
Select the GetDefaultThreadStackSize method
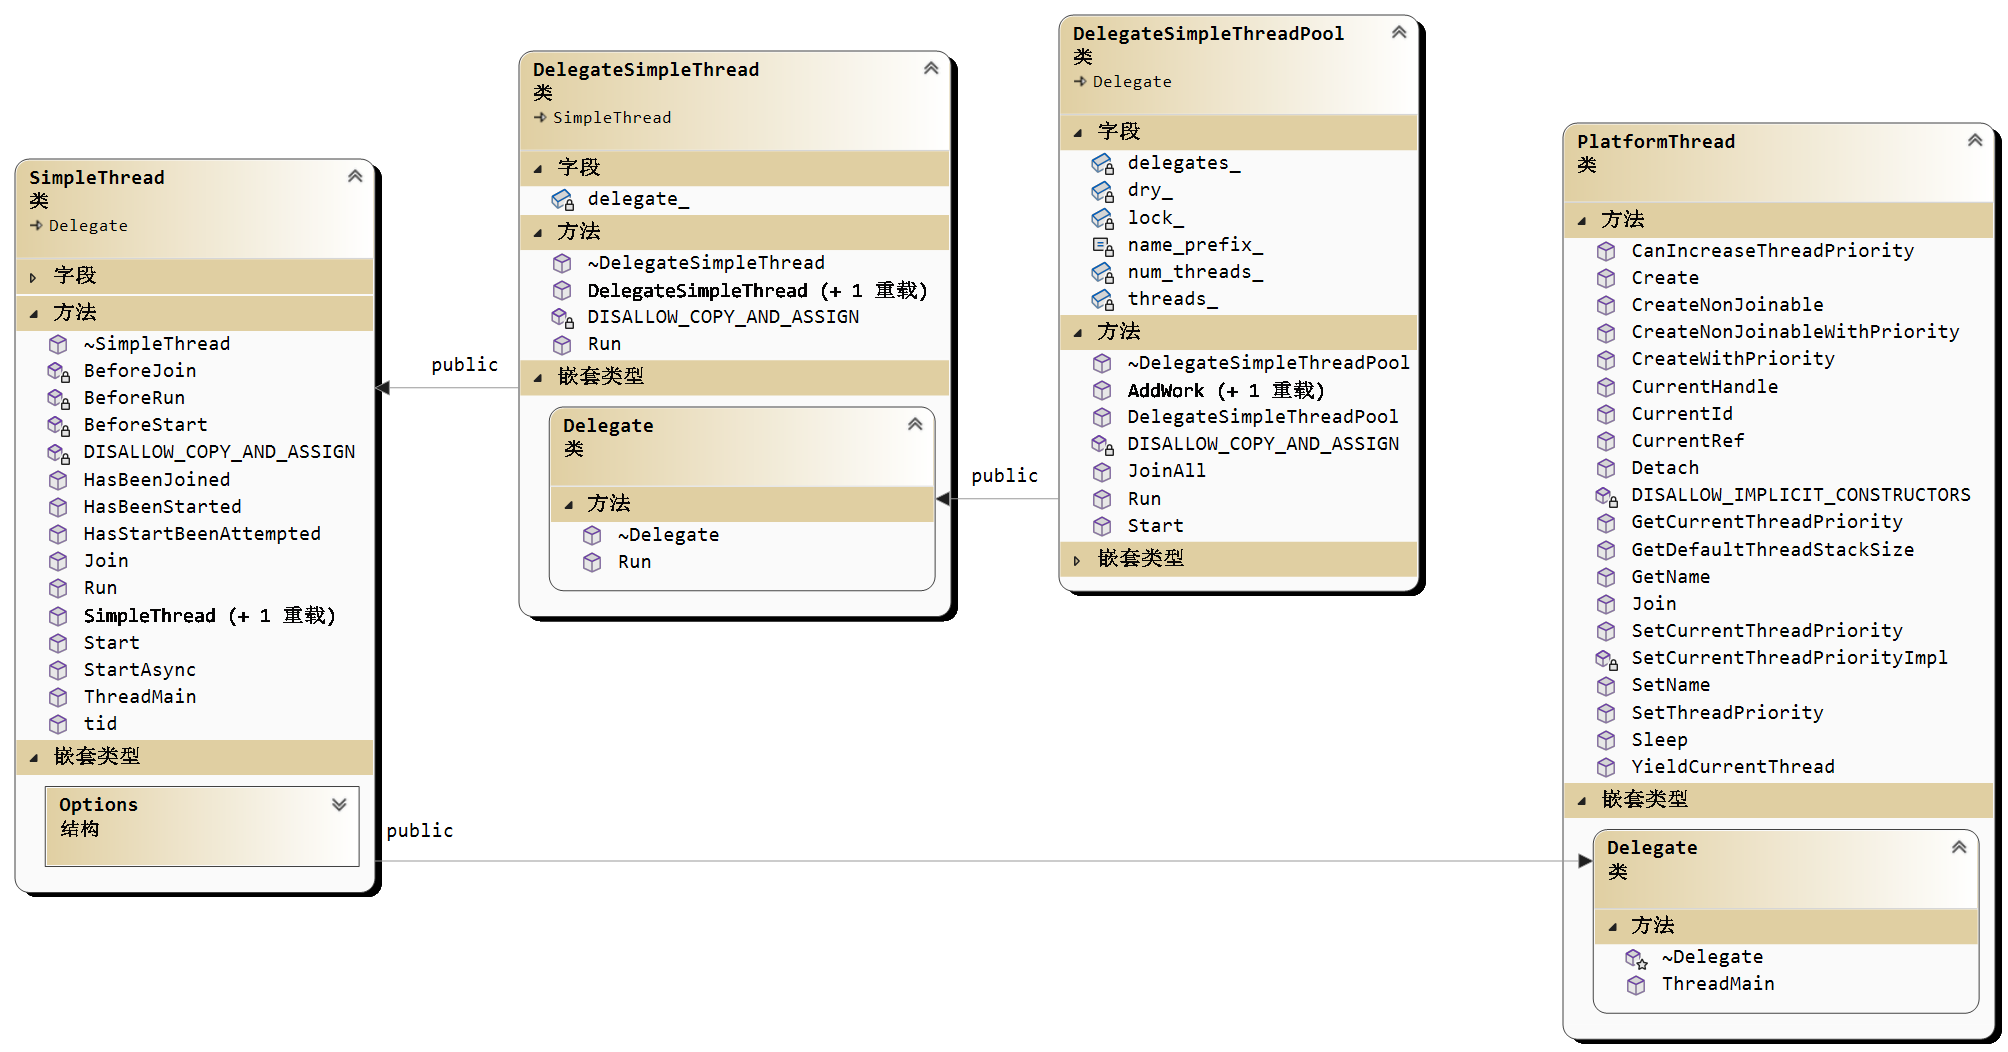[1772, 550]
